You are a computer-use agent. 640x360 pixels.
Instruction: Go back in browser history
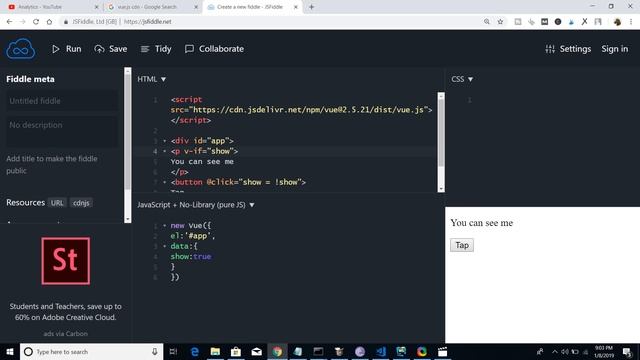[9, 22]
